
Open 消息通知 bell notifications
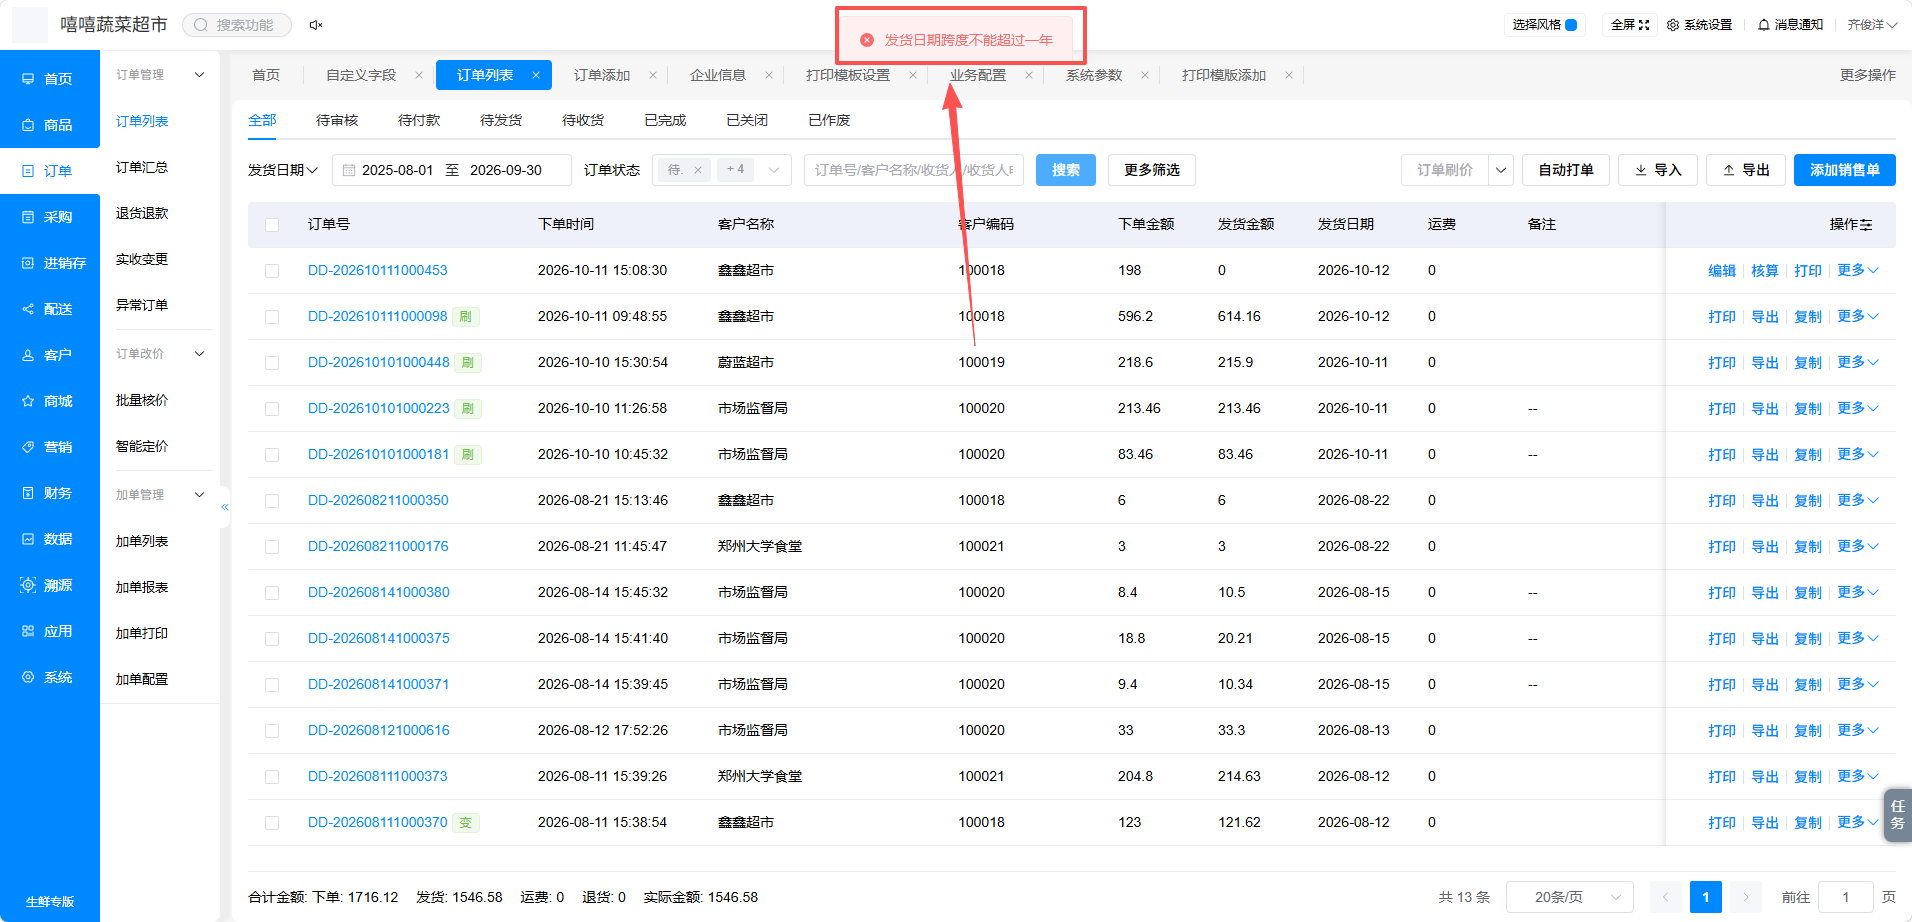point(1790,25)
